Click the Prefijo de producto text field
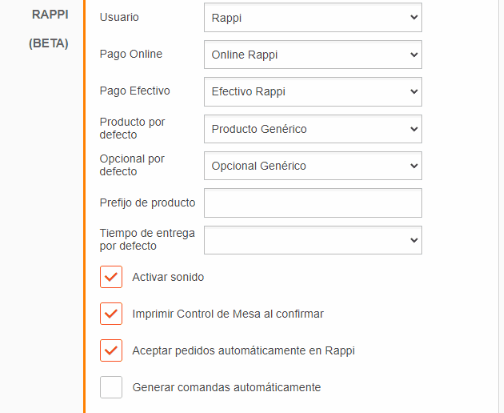 (313, 203)
